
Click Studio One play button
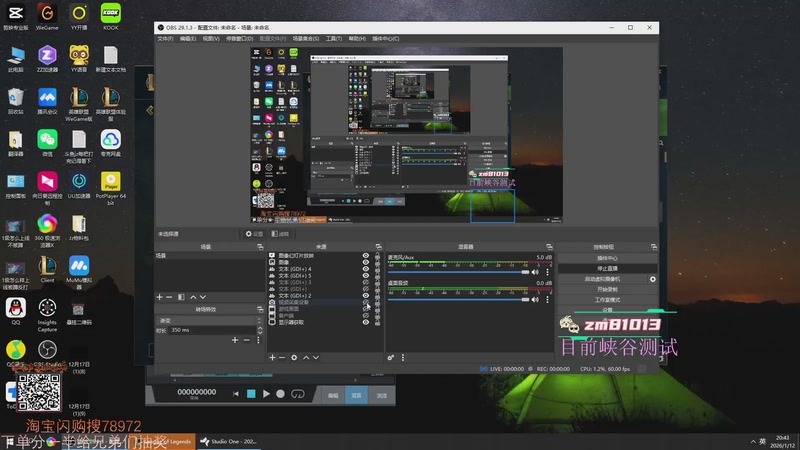266,394
